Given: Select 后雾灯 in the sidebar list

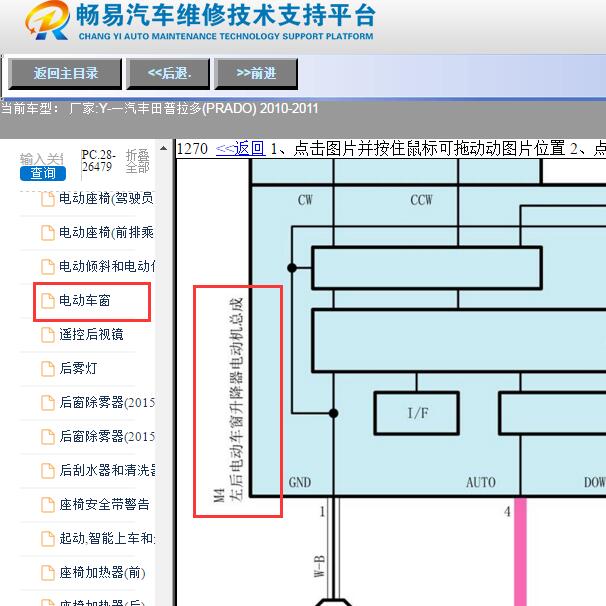Looking at the screenshot, I should (x=78, y=368).
